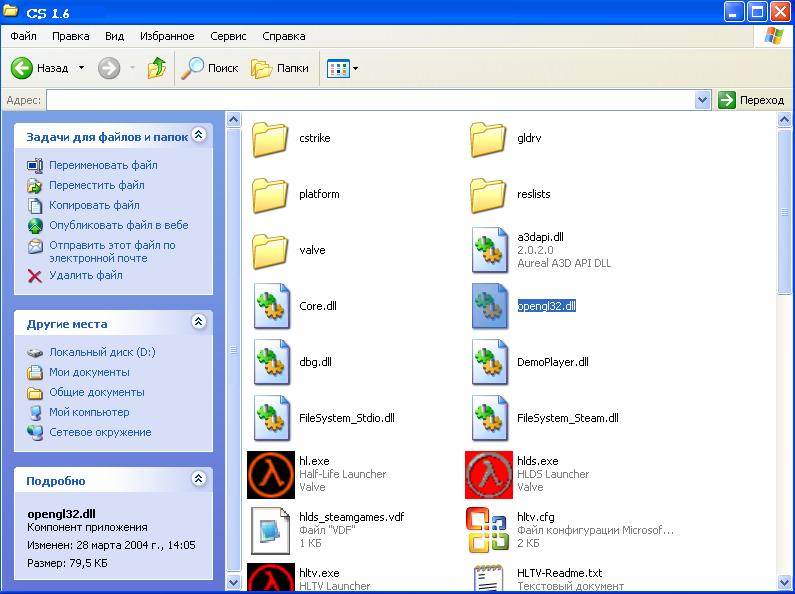Select the hltv.cfg file icon
The image size is (795, 594).
tap(487, 530)
